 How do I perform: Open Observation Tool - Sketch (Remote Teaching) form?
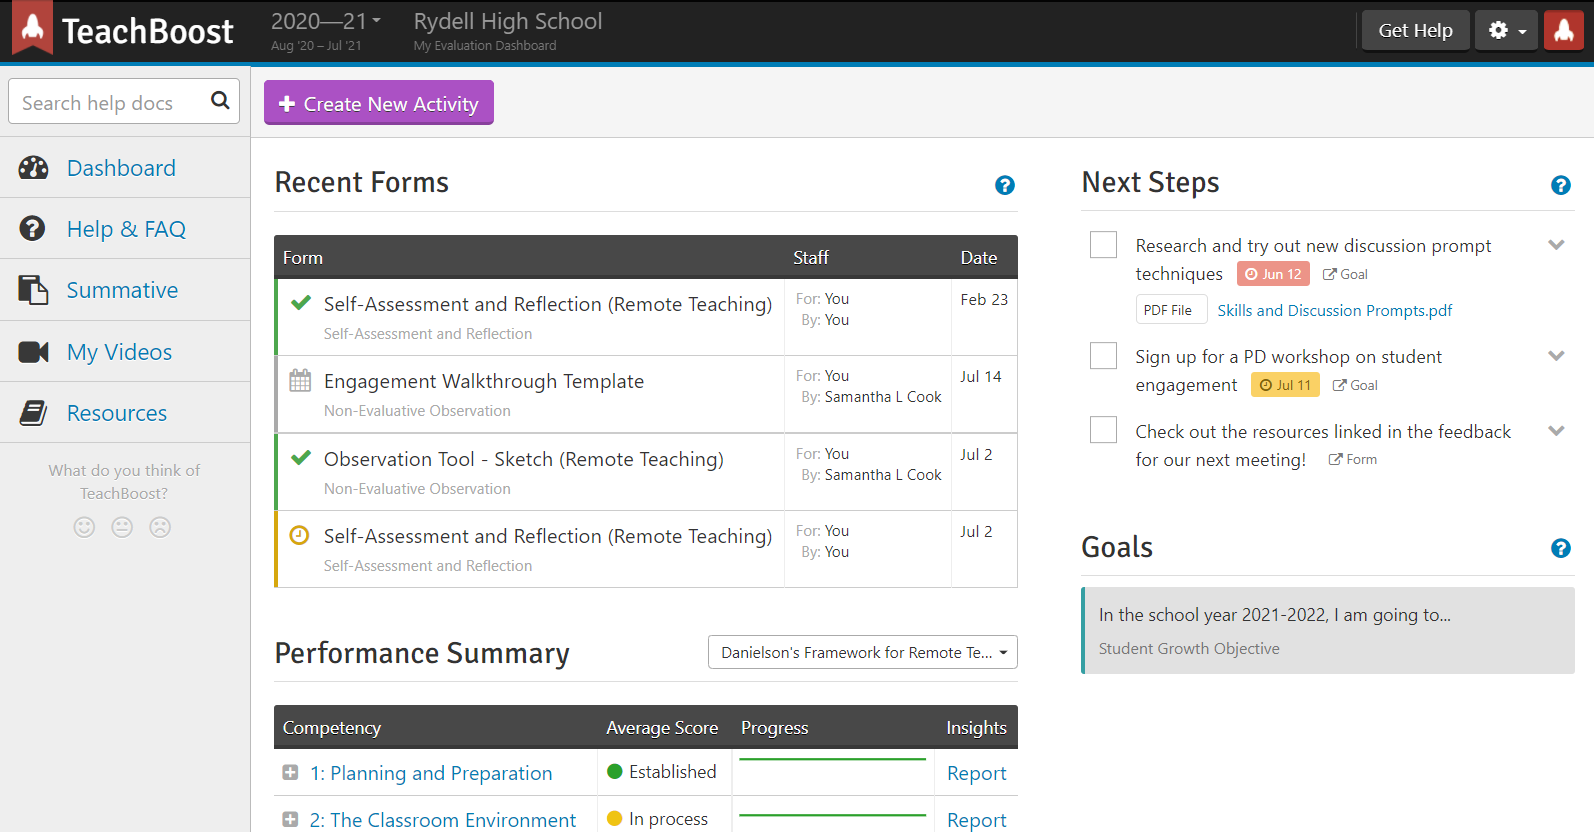coord(524,459)
